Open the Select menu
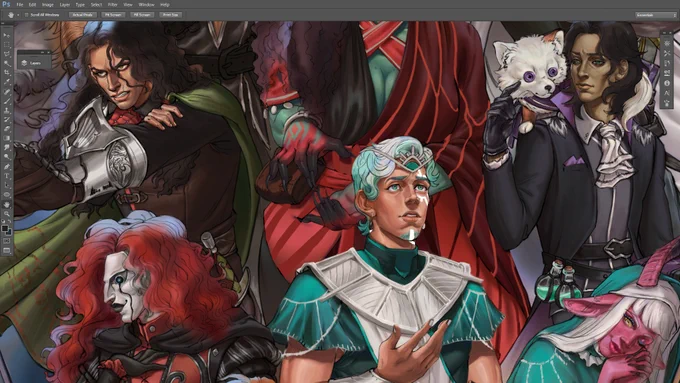Viewport: 680px width, 383px height. coord(96,5)
